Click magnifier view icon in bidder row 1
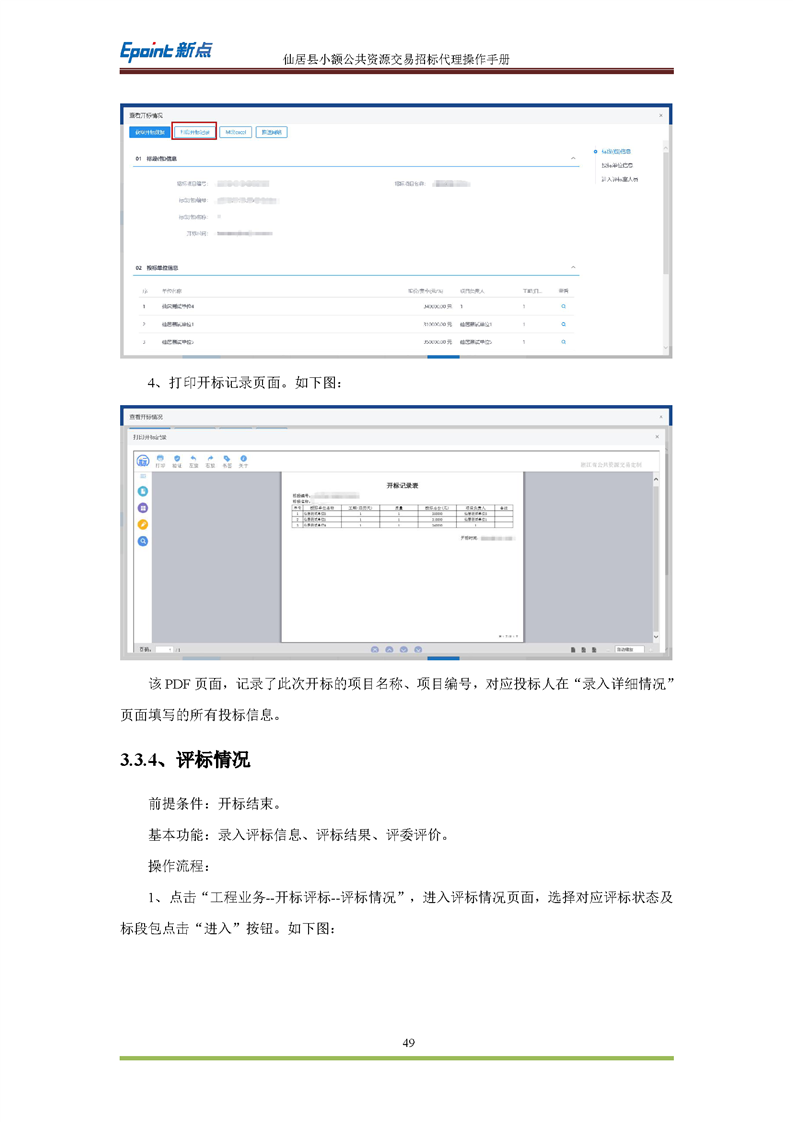793x1122 pixels. click(563, 306)
